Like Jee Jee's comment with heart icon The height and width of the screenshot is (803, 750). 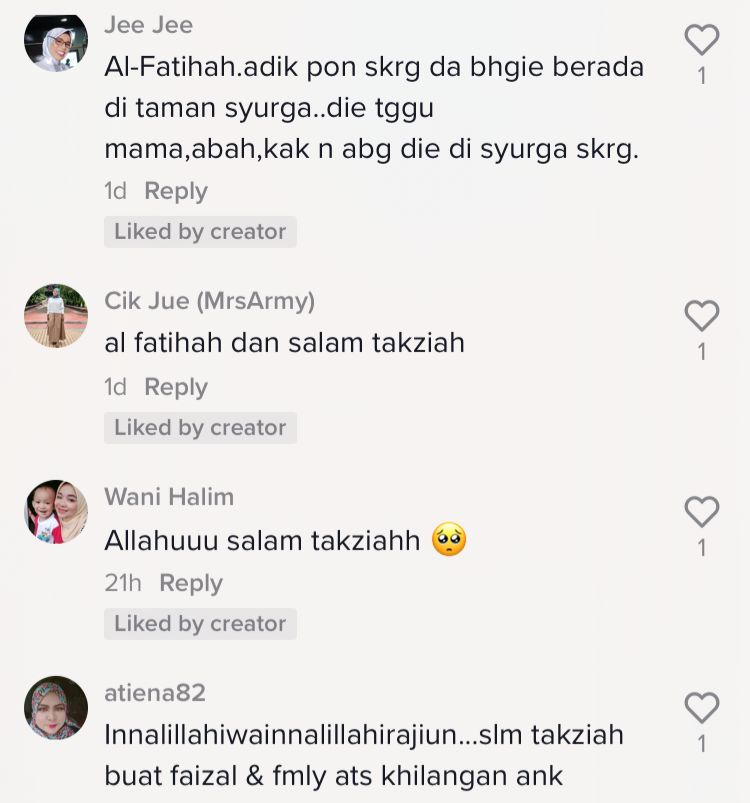coord(702,39)
